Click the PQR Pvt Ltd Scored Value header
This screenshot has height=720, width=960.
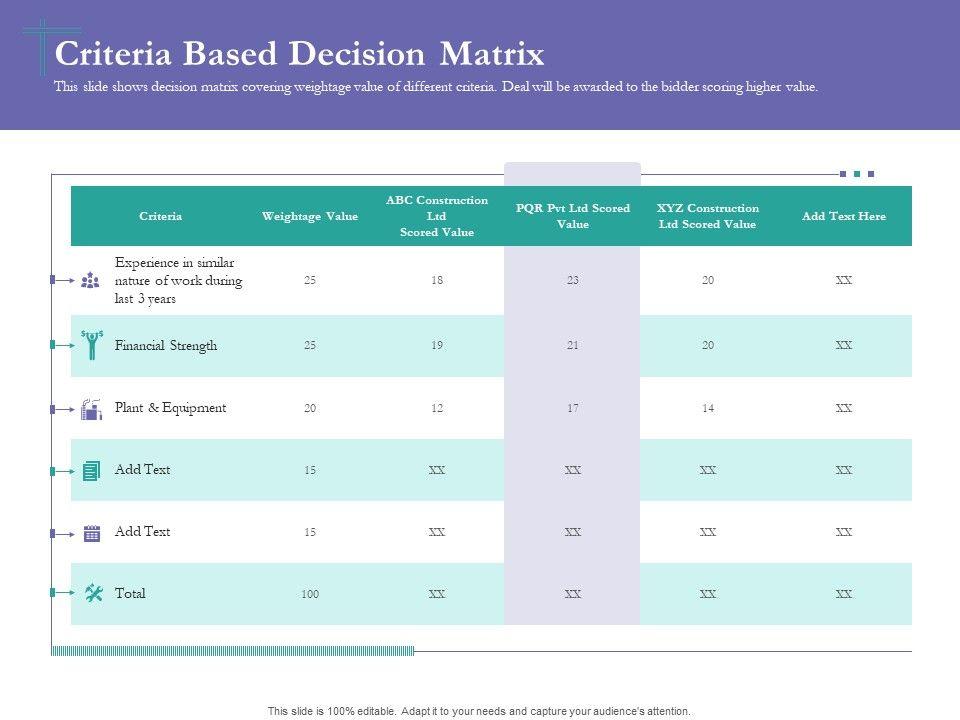(573, 216)
